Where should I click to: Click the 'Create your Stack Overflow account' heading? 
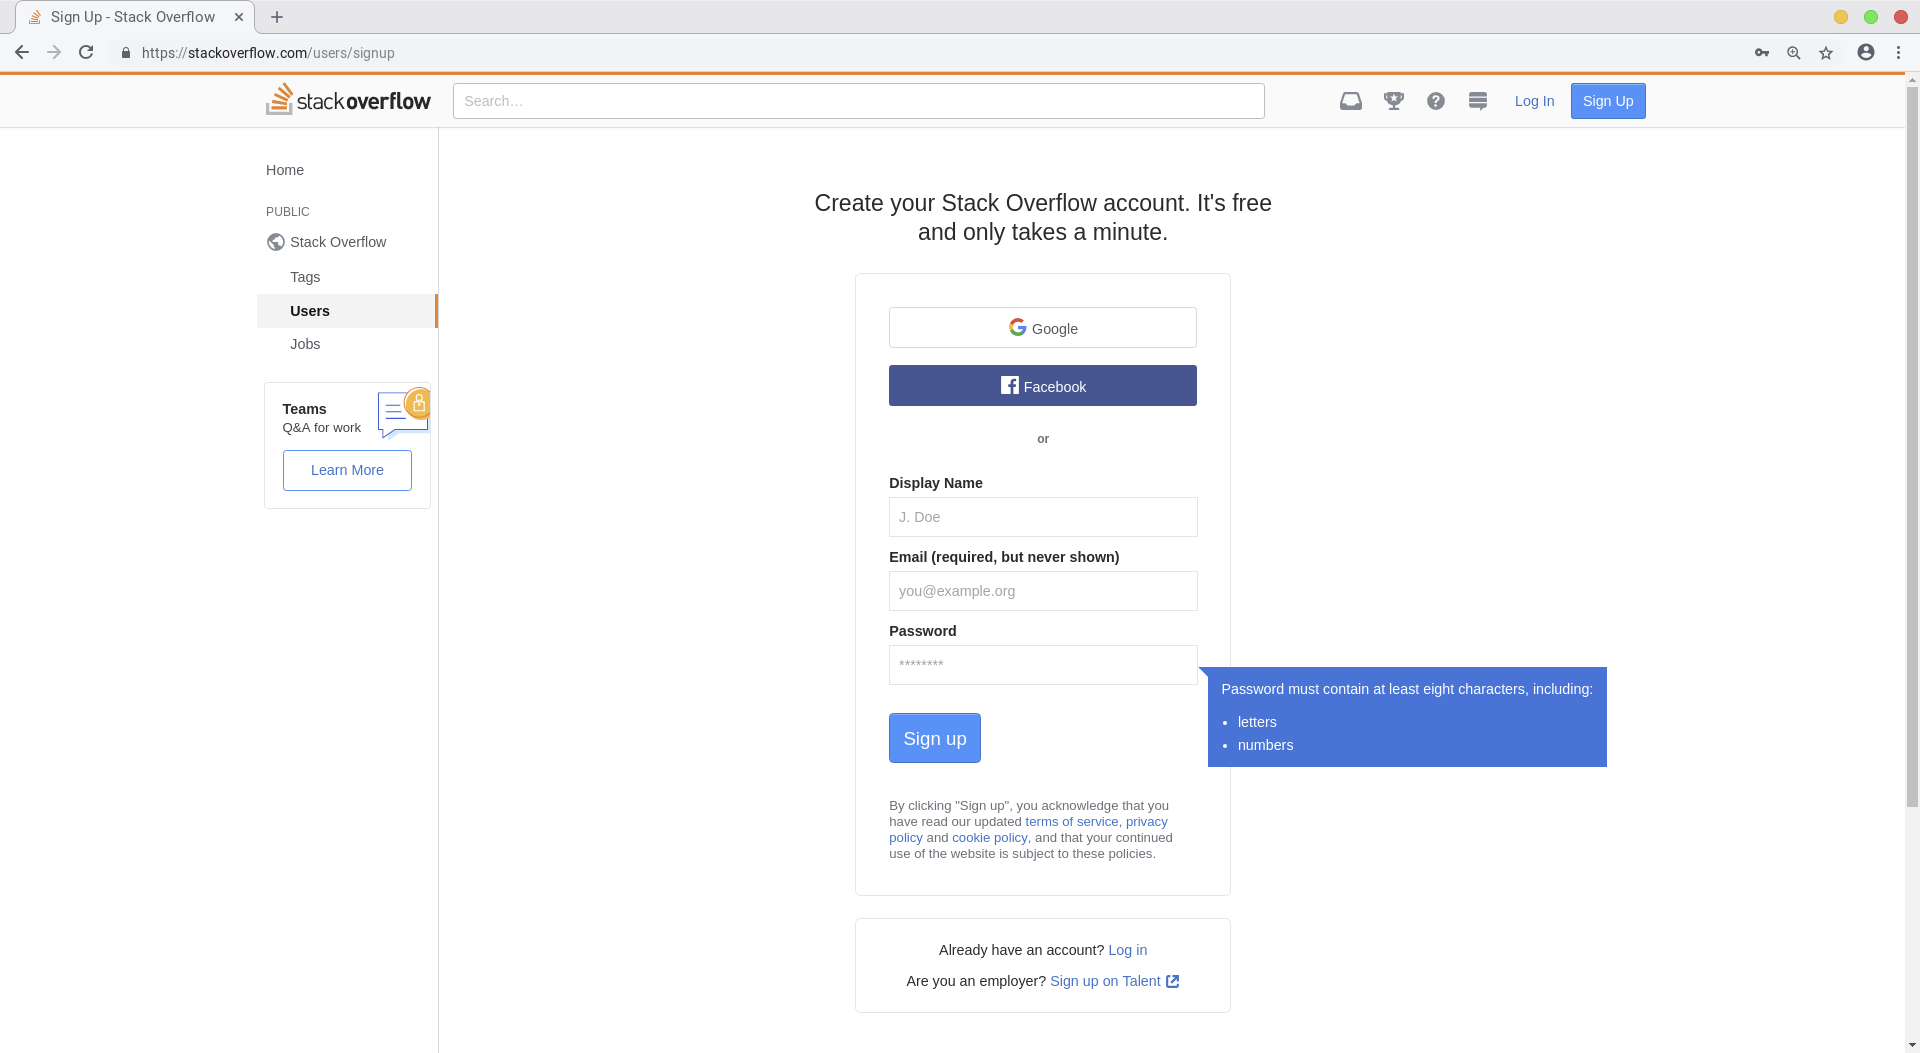pyautogui.click(x=1043, y=217)
